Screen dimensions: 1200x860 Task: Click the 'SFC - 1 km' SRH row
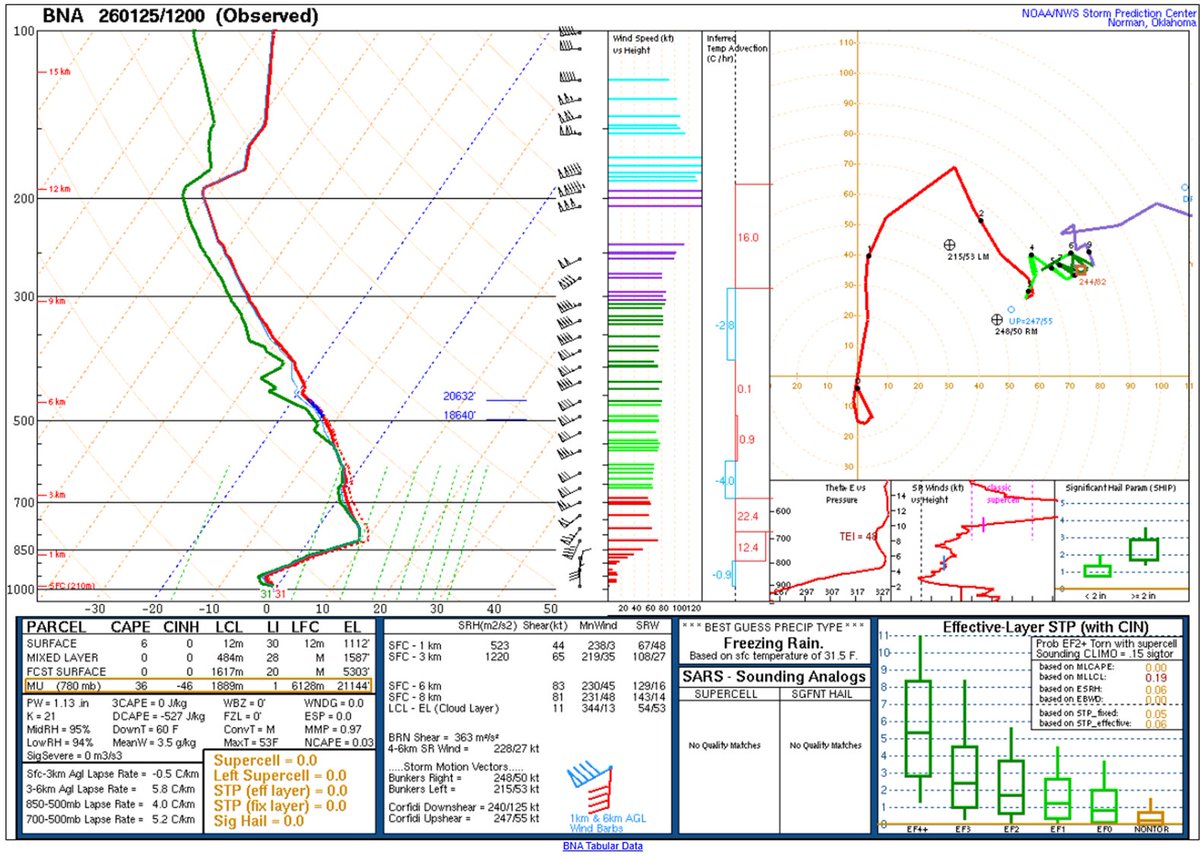[525, 646]
